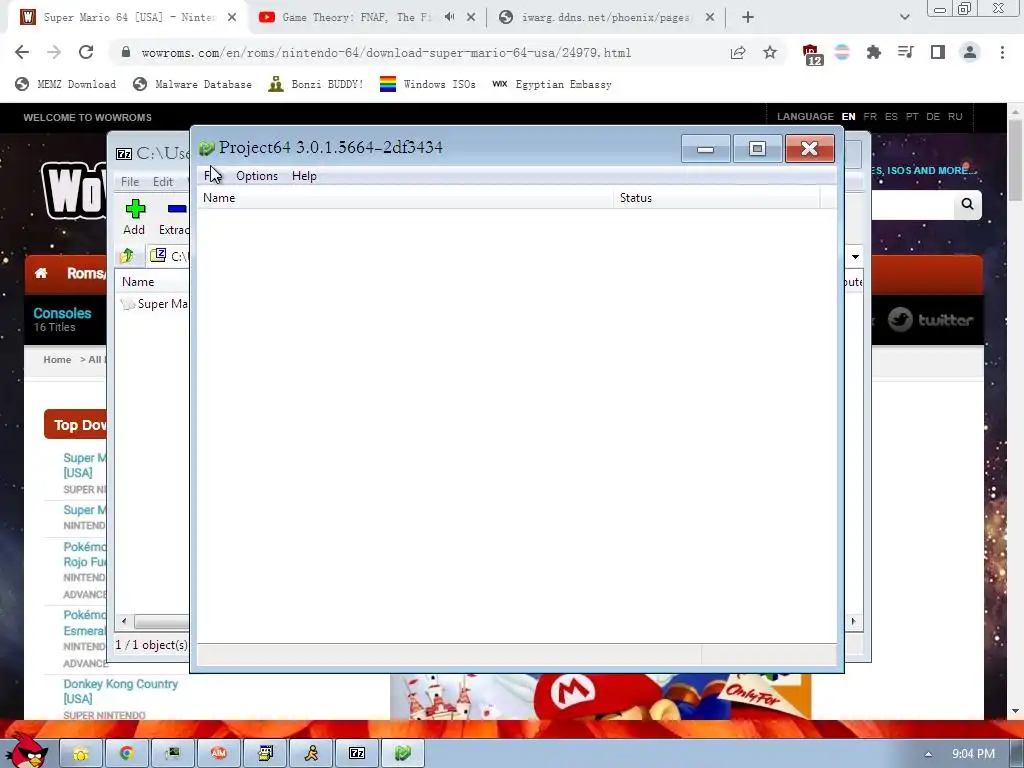Open Project64 from the taskbar
Image resolution: width=1024 pixels, height=768 pixels.
tap(403, 754)
